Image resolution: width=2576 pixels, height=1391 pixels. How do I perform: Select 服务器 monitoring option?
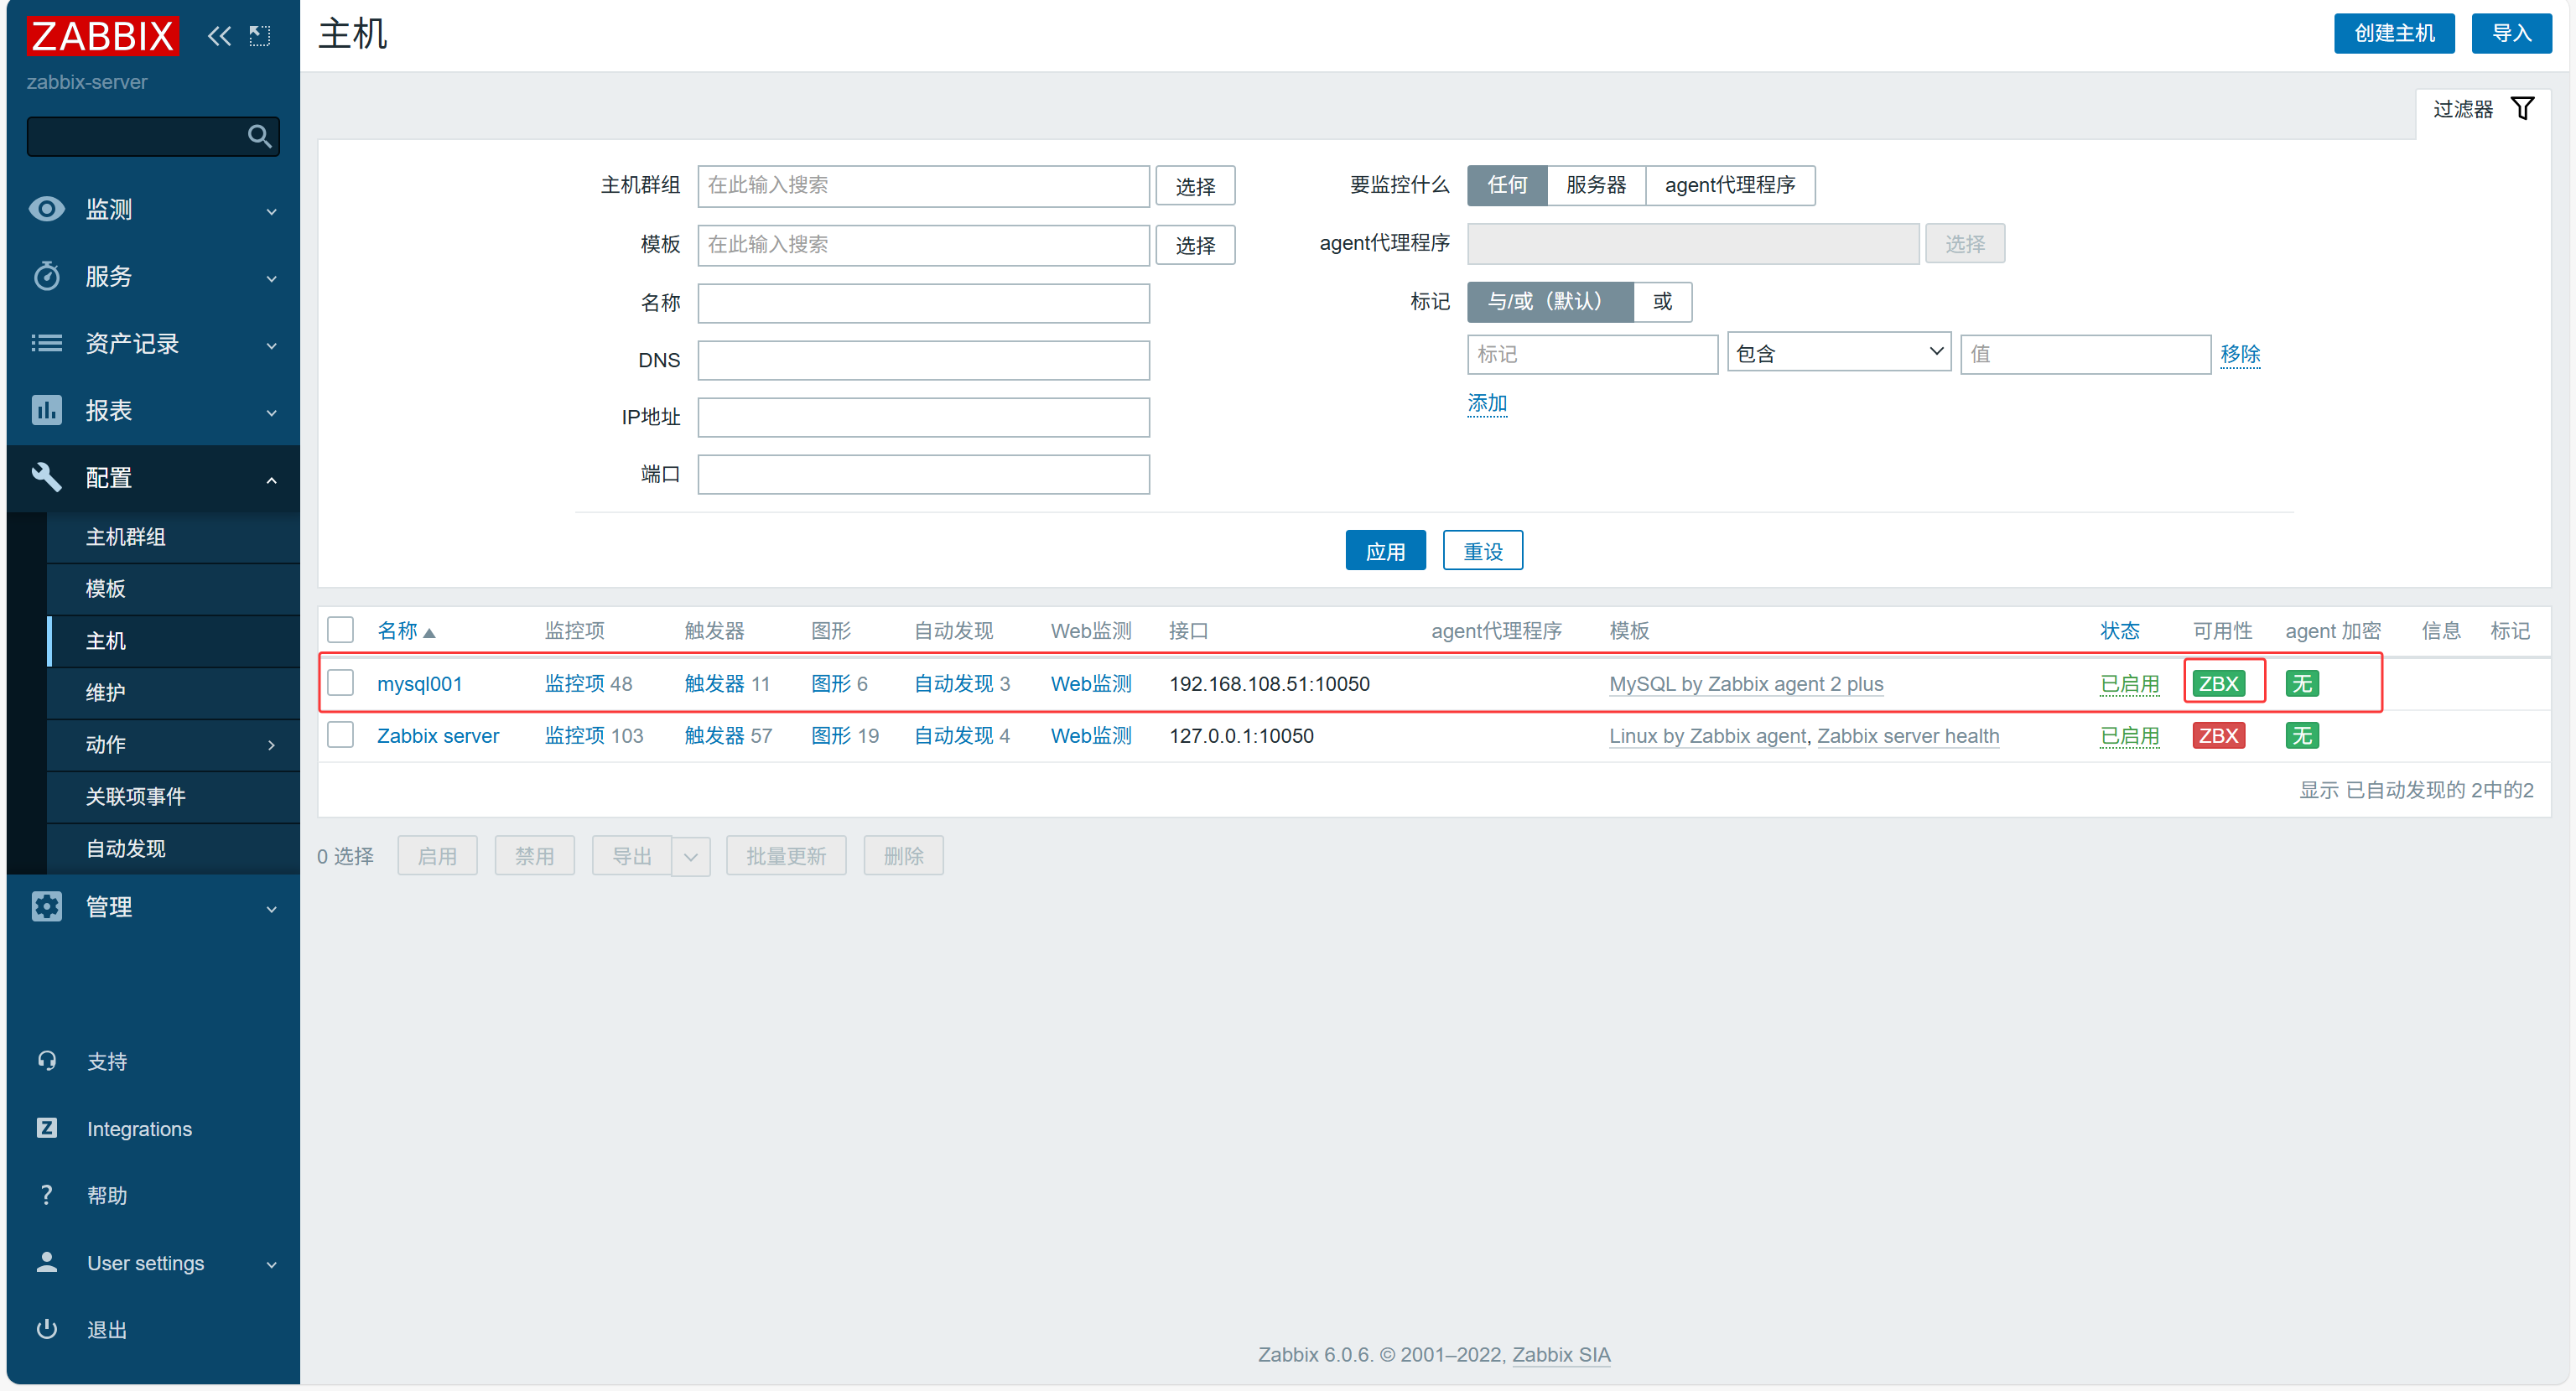click(1596, 185)
